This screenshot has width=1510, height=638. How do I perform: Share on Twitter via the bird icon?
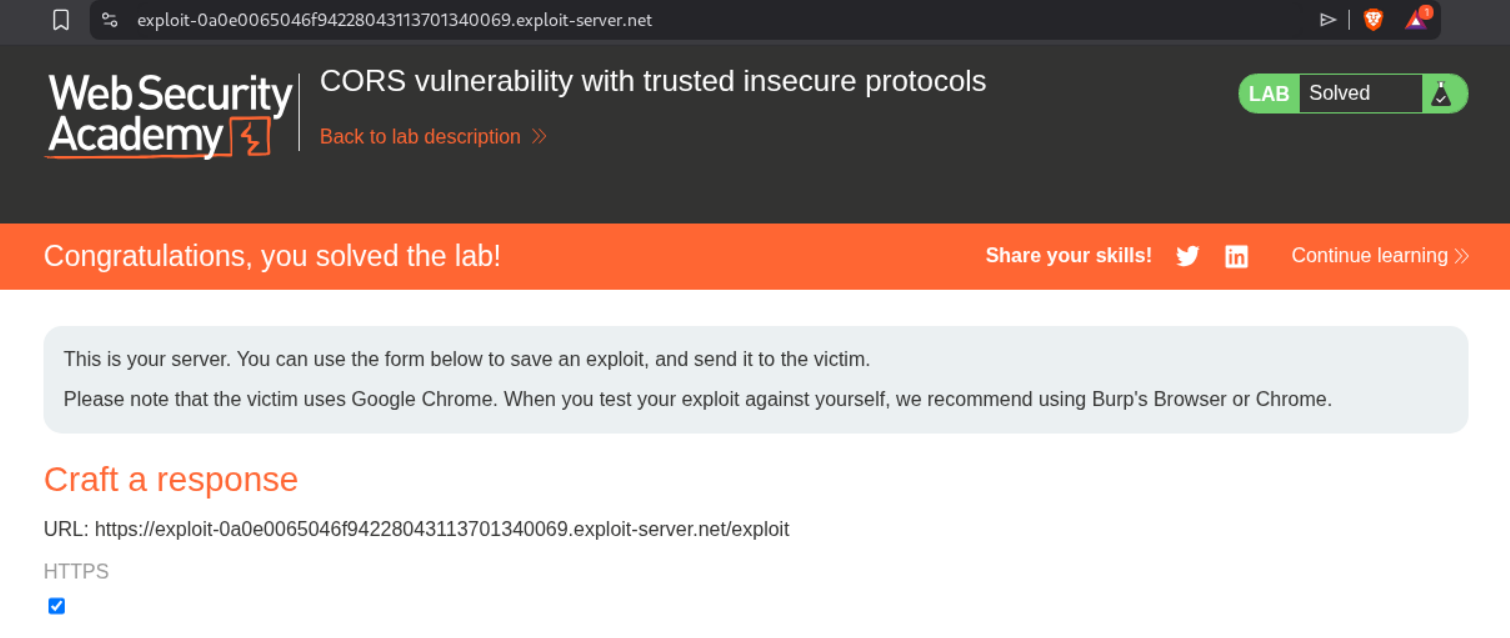(1188, 256)
